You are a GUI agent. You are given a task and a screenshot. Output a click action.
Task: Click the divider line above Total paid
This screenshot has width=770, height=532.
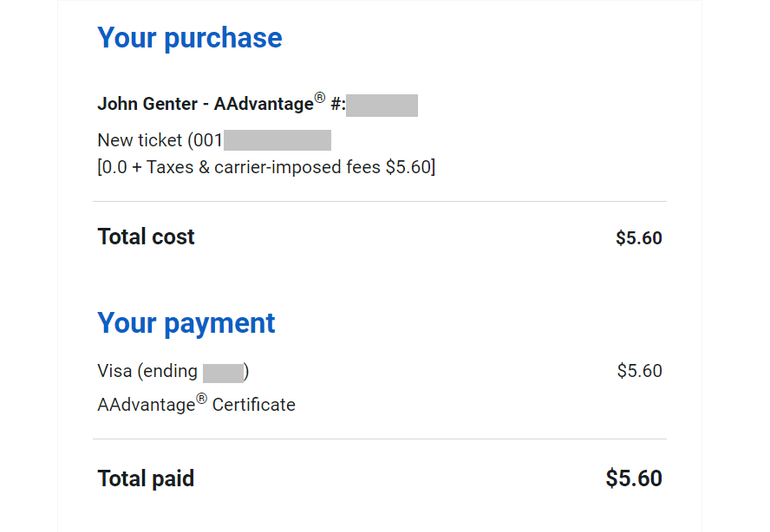(380, 439)
